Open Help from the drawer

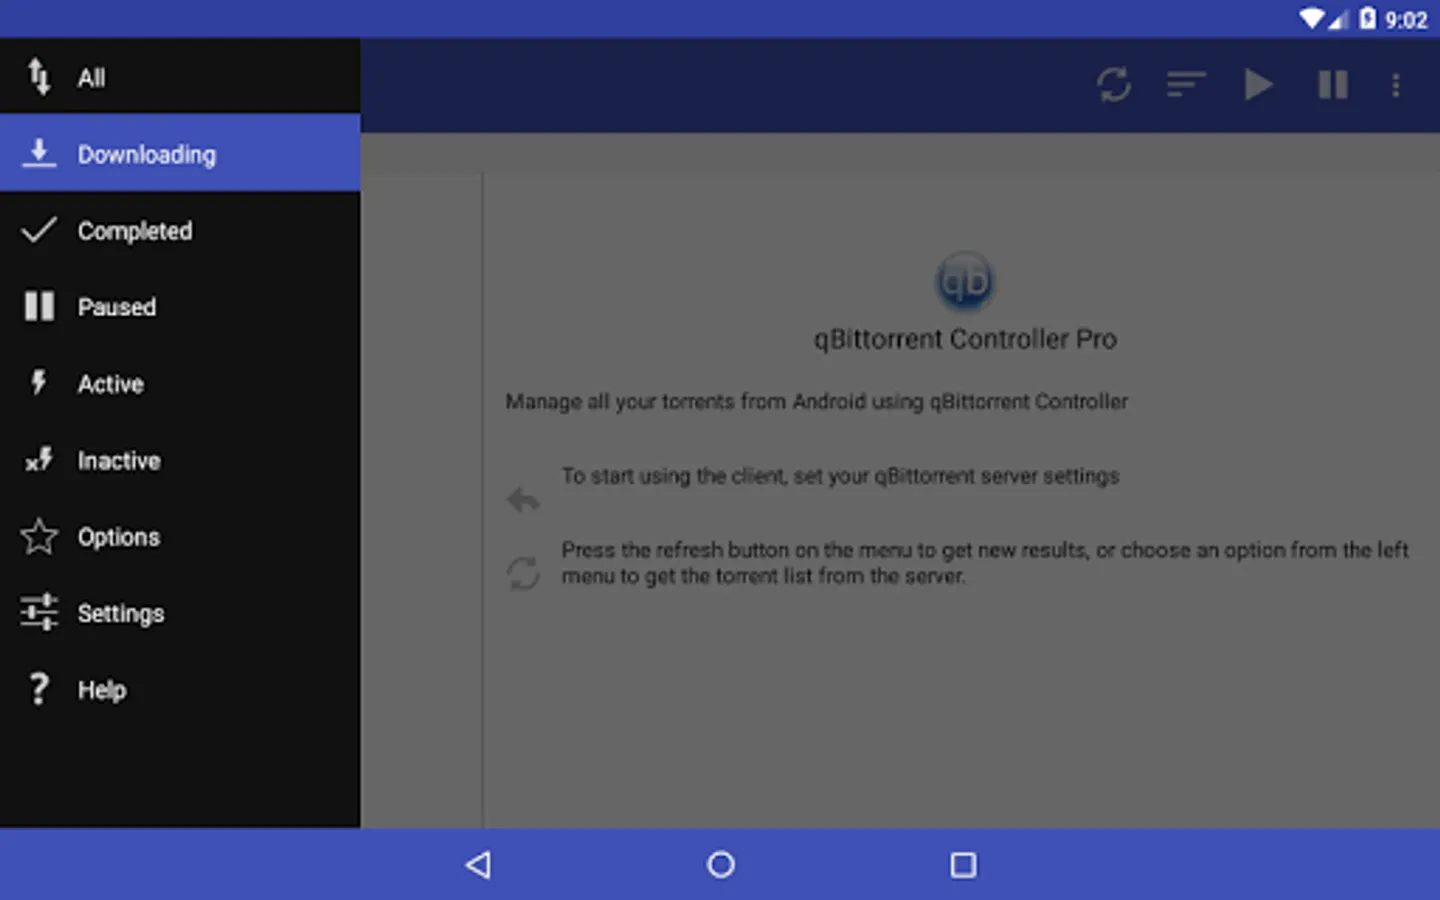coord(180,690)
